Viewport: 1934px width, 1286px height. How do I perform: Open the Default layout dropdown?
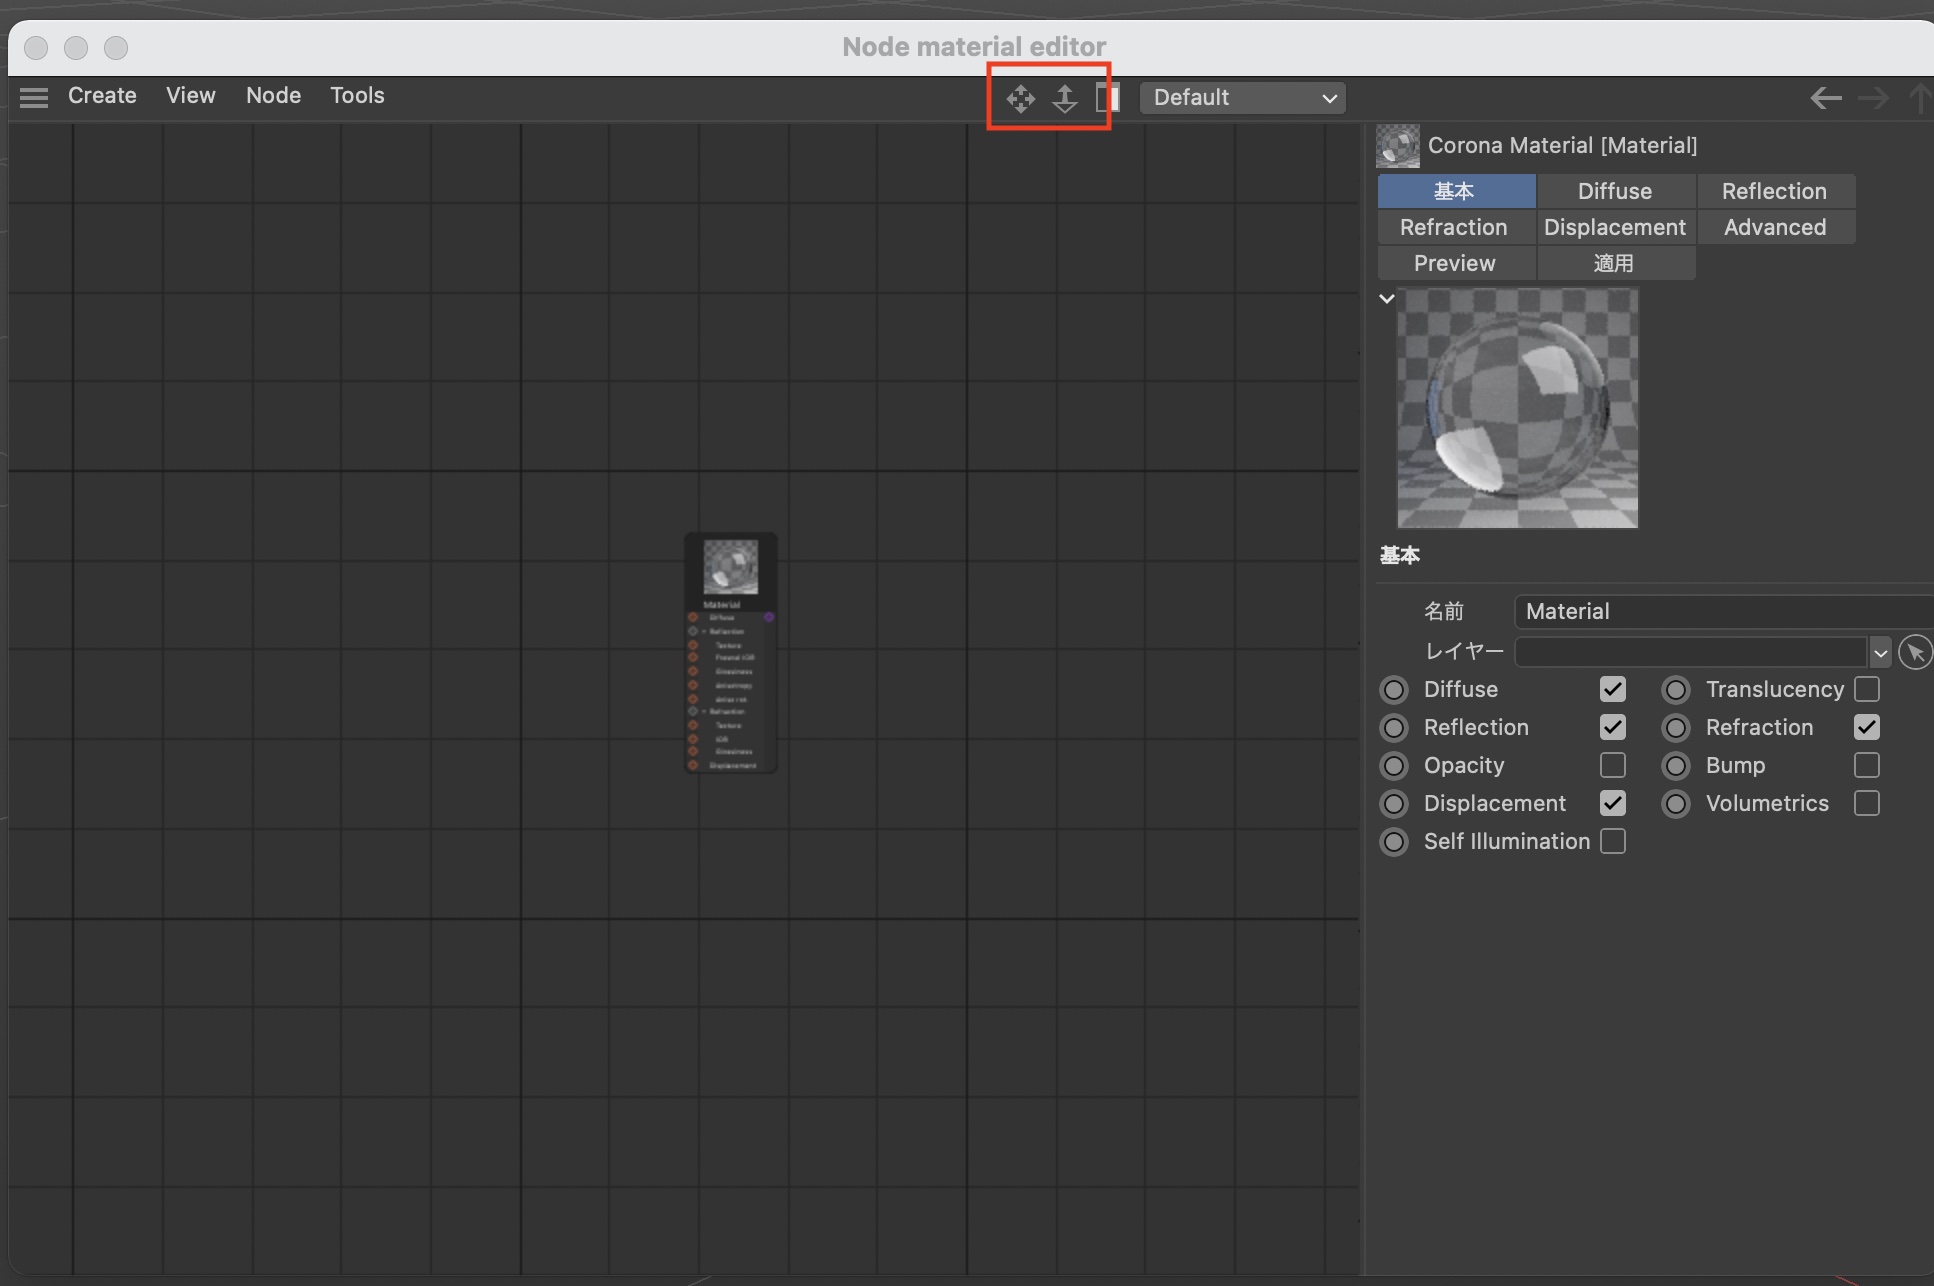pyautogui.click(x=1243, y=98)
